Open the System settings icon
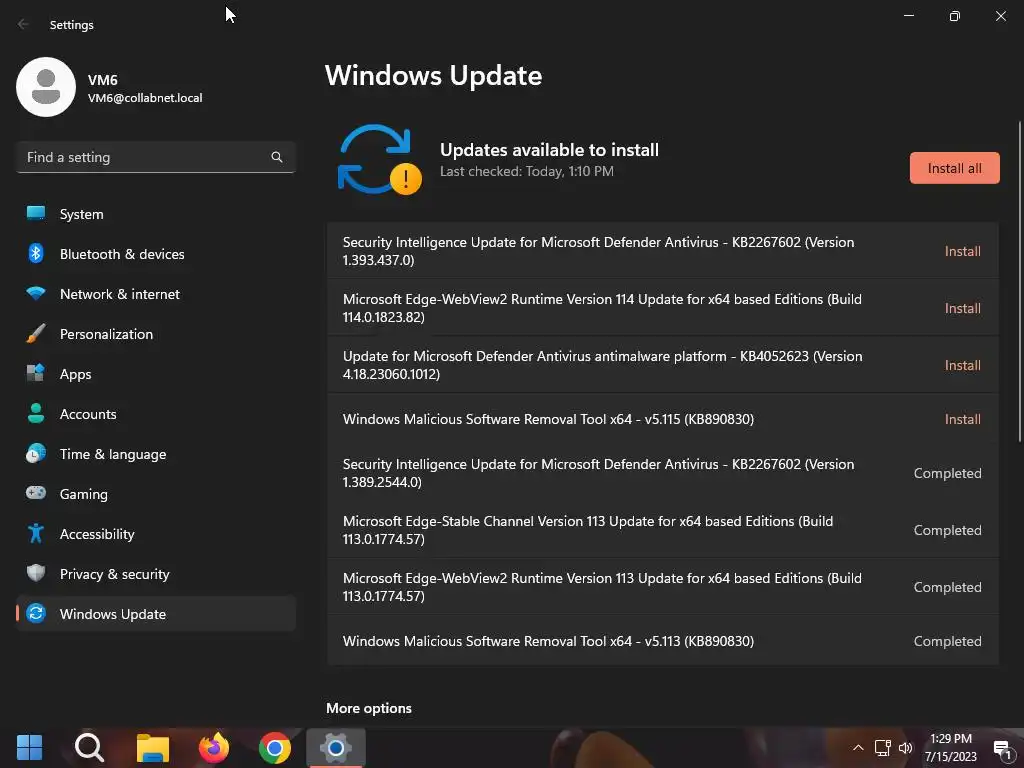This screenshot has width=1024, height=768. click(36, 214)
